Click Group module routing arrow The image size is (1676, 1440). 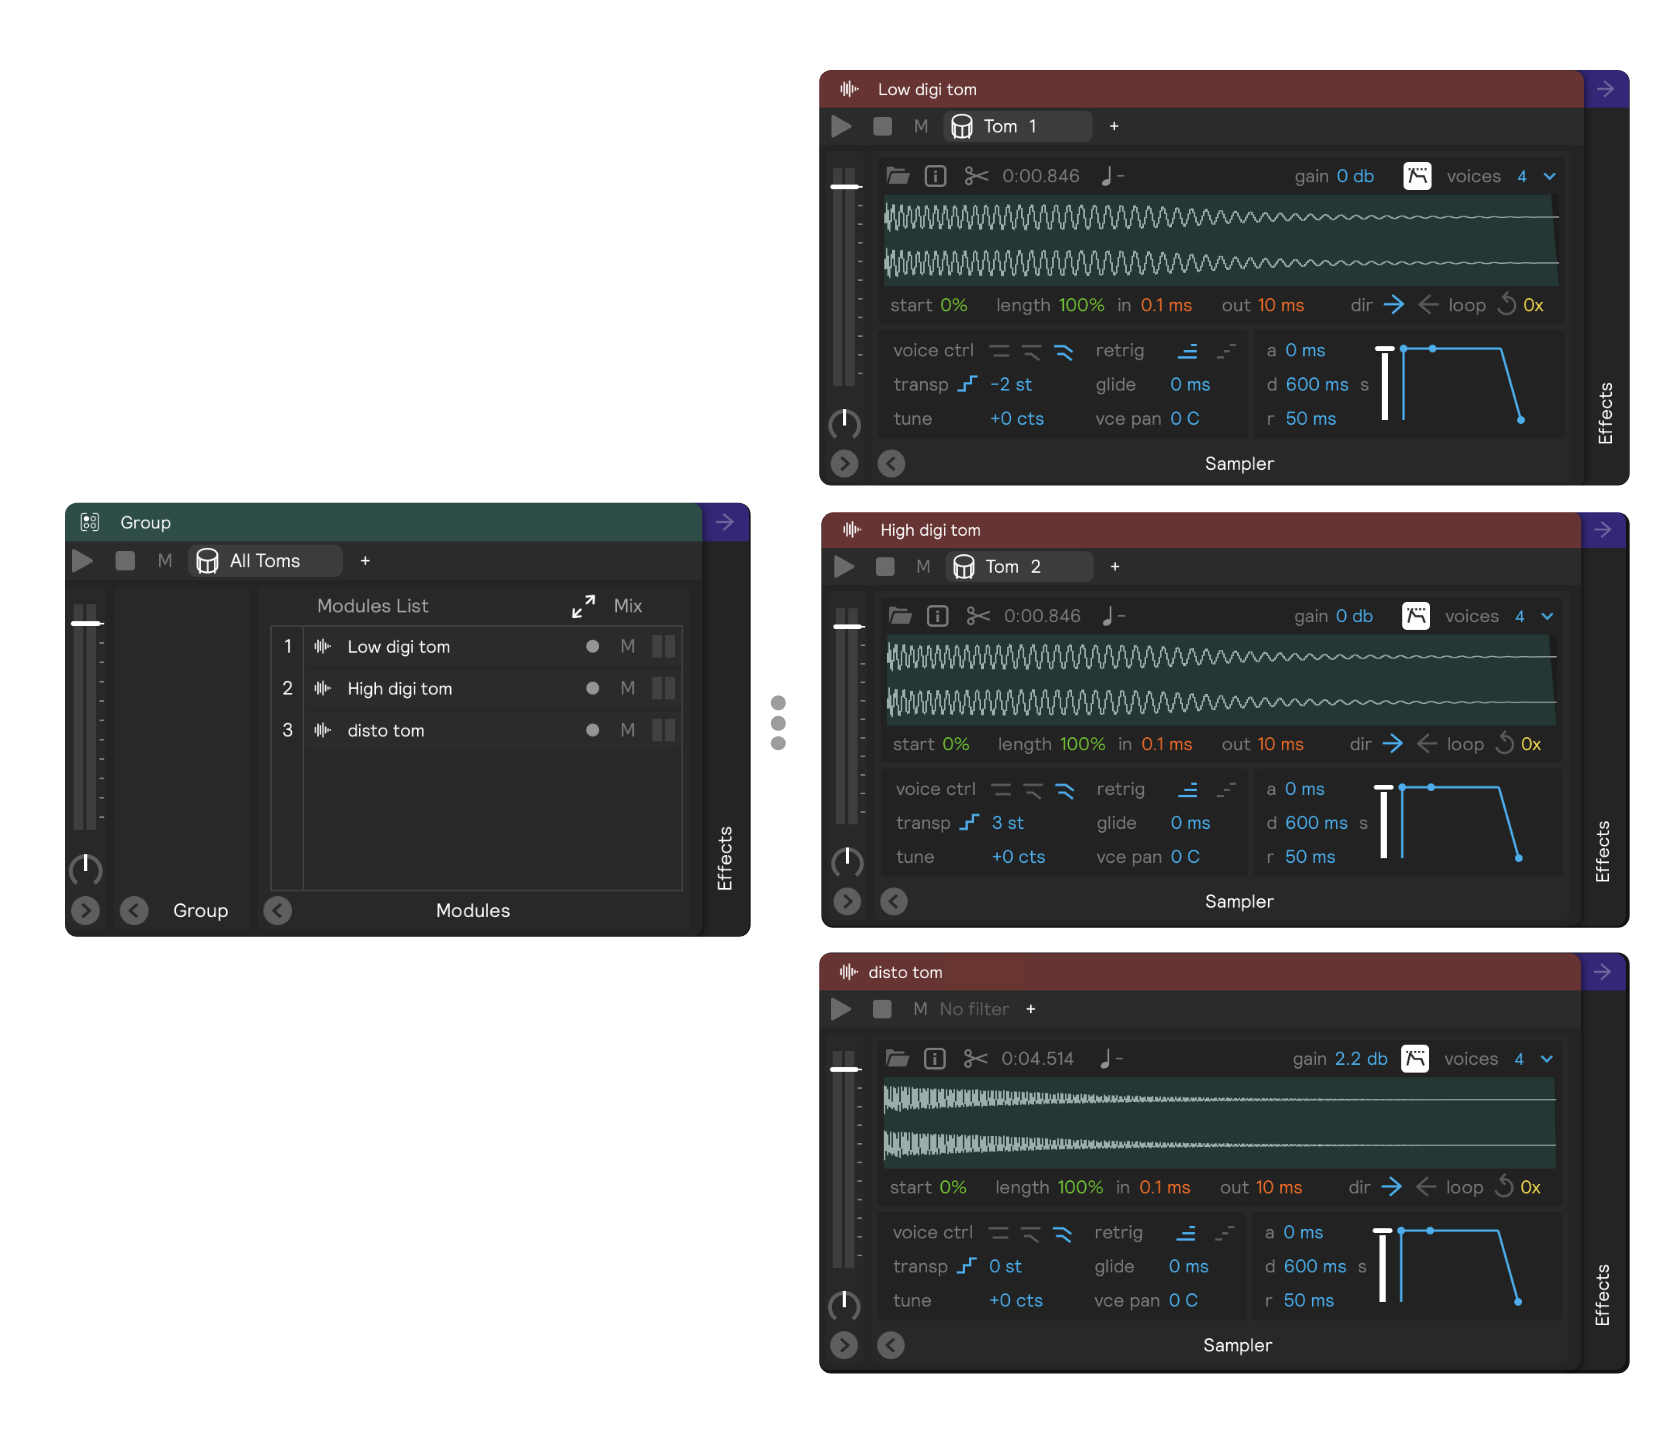[x=725, y=522]
